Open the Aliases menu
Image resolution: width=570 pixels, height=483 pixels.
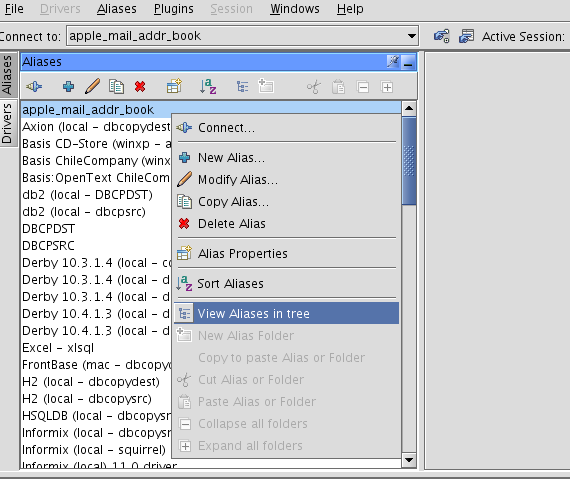point(117,9)
